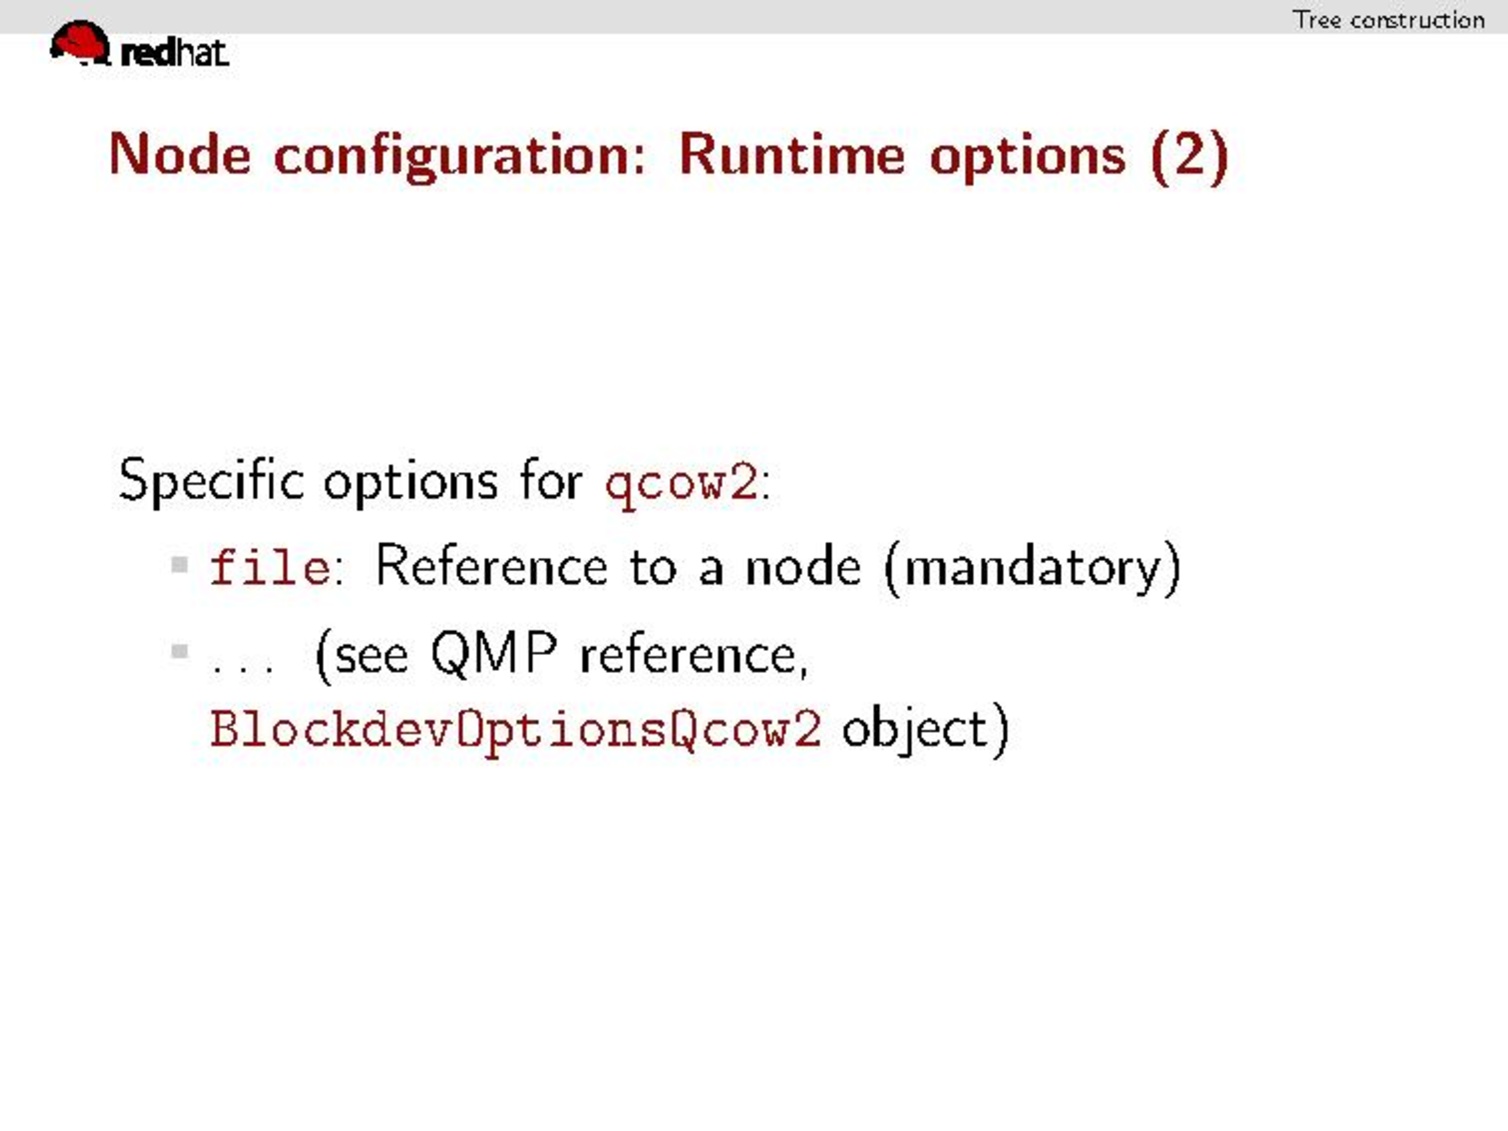Click the gray header bar at top
This screenshot has width=1508, height=1131.
700,16
